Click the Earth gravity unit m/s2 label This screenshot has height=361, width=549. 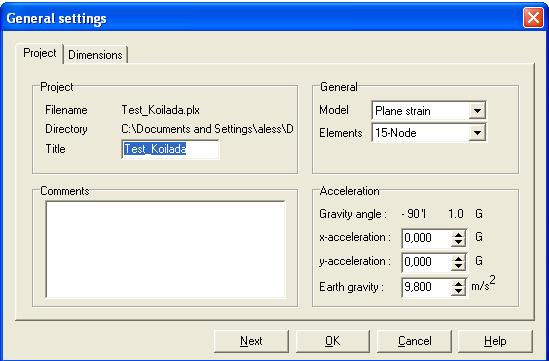[x=483, y=284]
